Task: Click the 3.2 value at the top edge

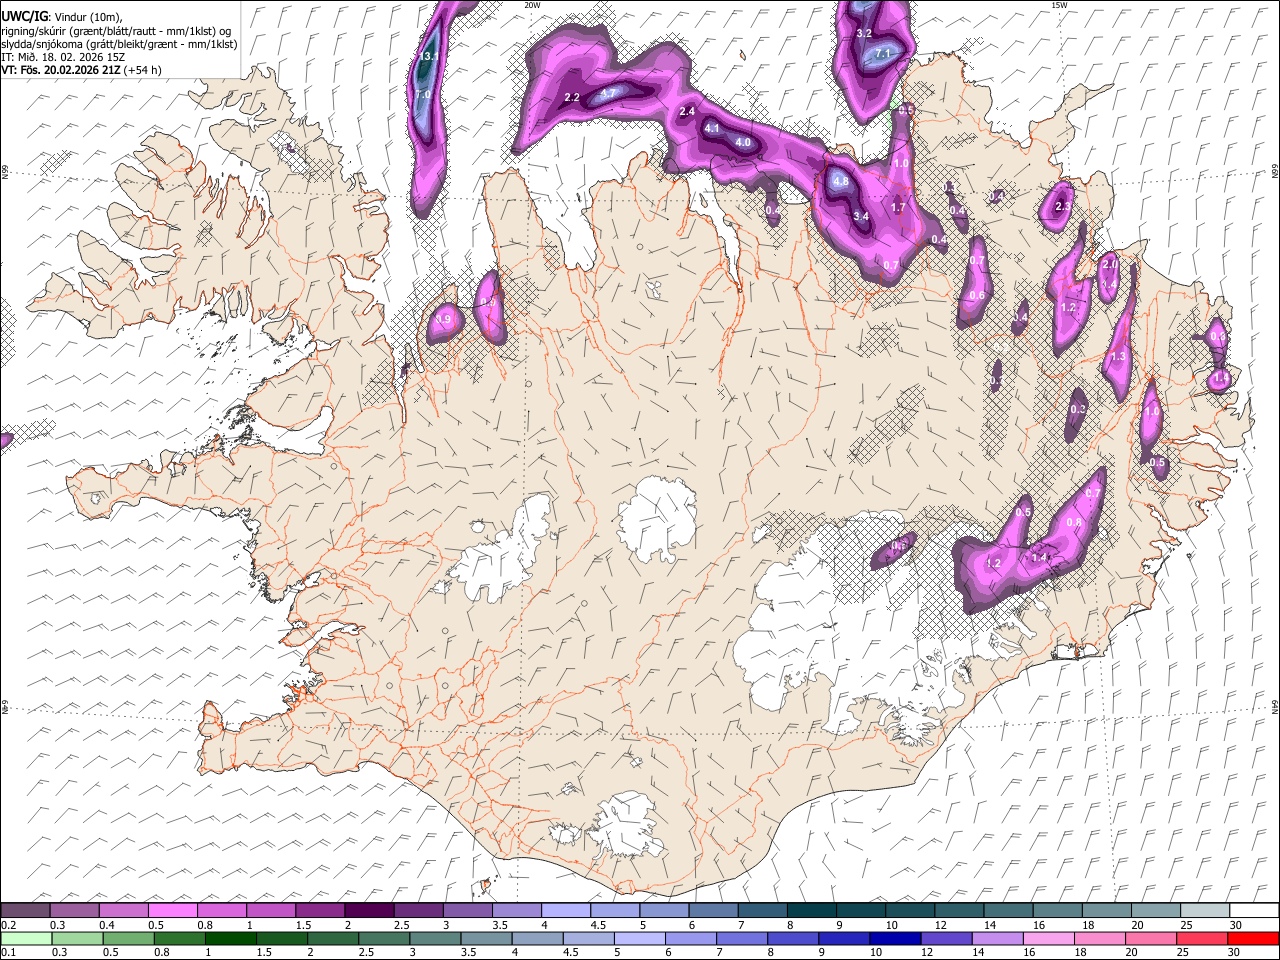Action: point(864,34)
